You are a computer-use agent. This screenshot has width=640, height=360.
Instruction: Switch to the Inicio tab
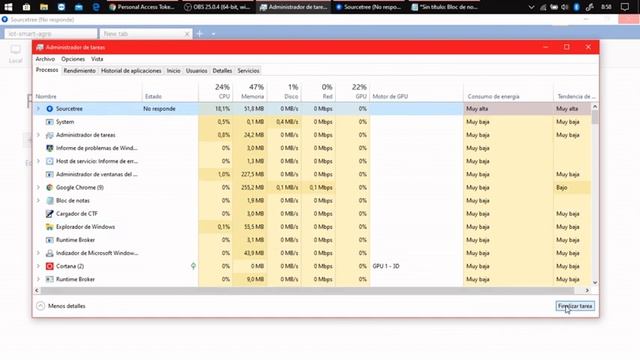[173, 71]
